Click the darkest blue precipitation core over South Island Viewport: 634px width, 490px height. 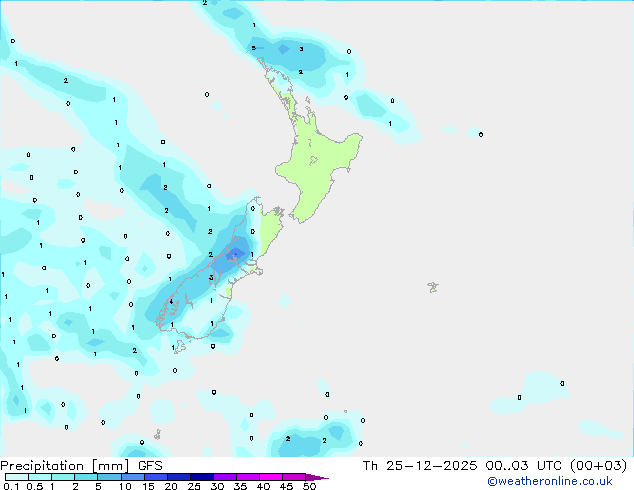pos(235,254)
